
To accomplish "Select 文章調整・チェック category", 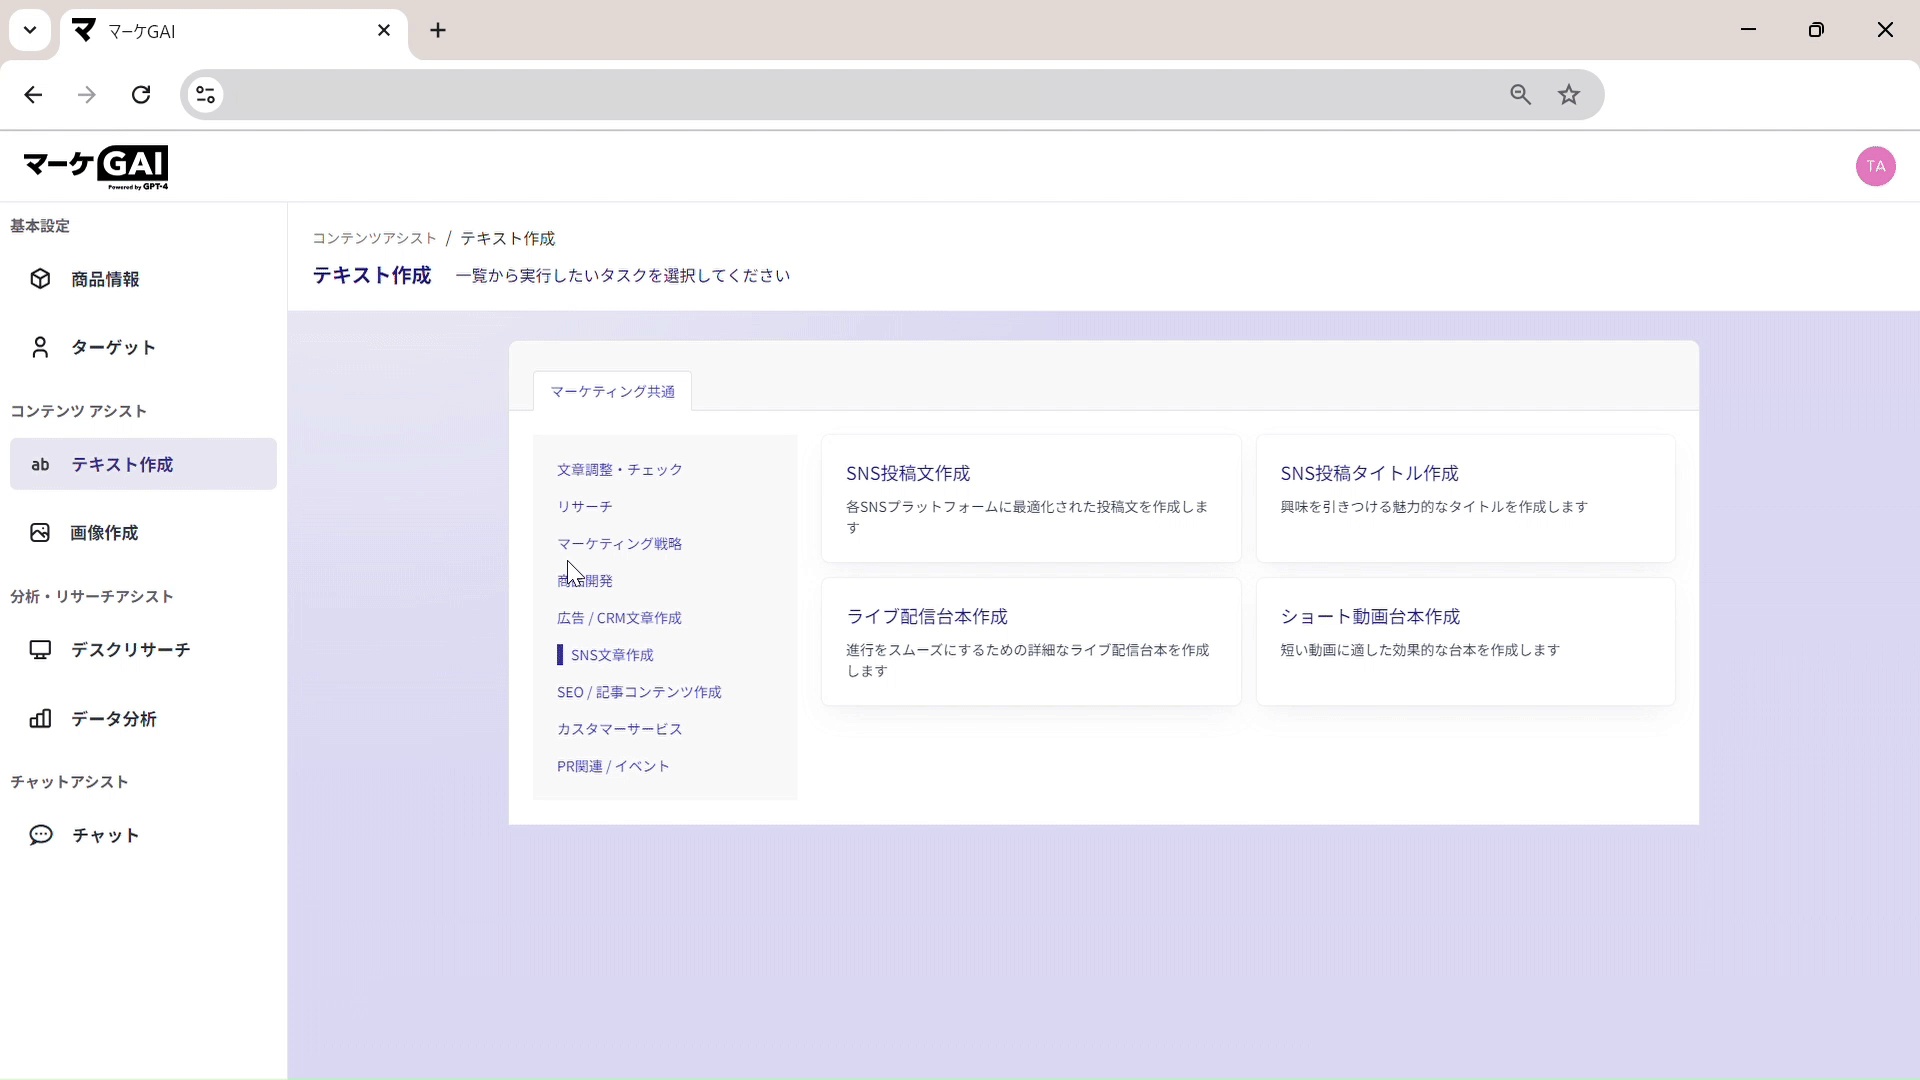I will pos(619,470).
